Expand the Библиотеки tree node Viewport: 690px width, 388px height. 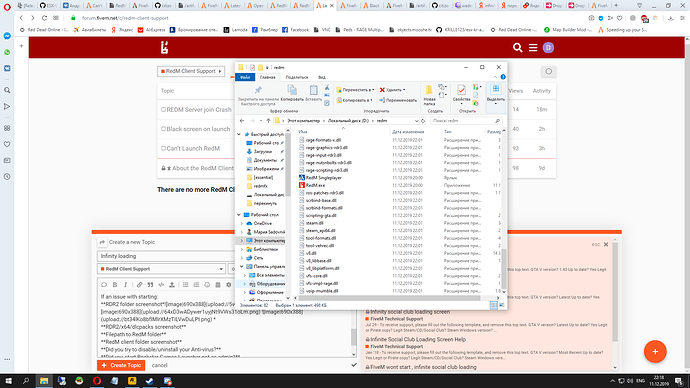click(242, 249)
